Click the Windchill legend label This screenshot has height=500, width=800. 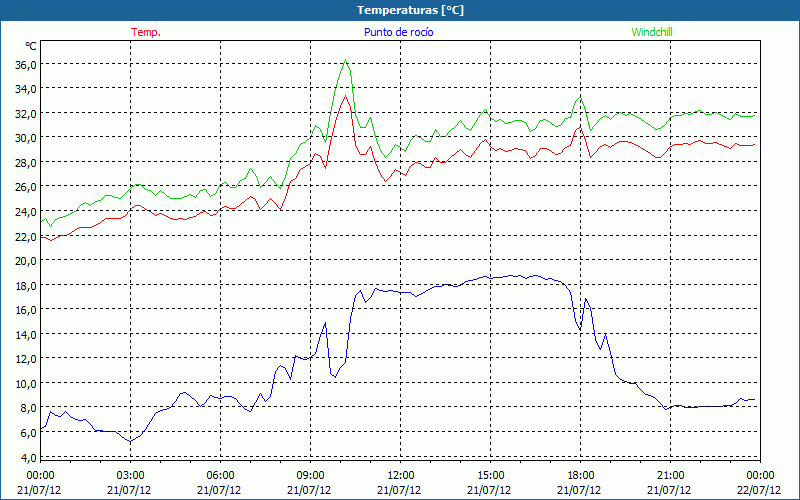pyautogui.click(x=652, y=32)
